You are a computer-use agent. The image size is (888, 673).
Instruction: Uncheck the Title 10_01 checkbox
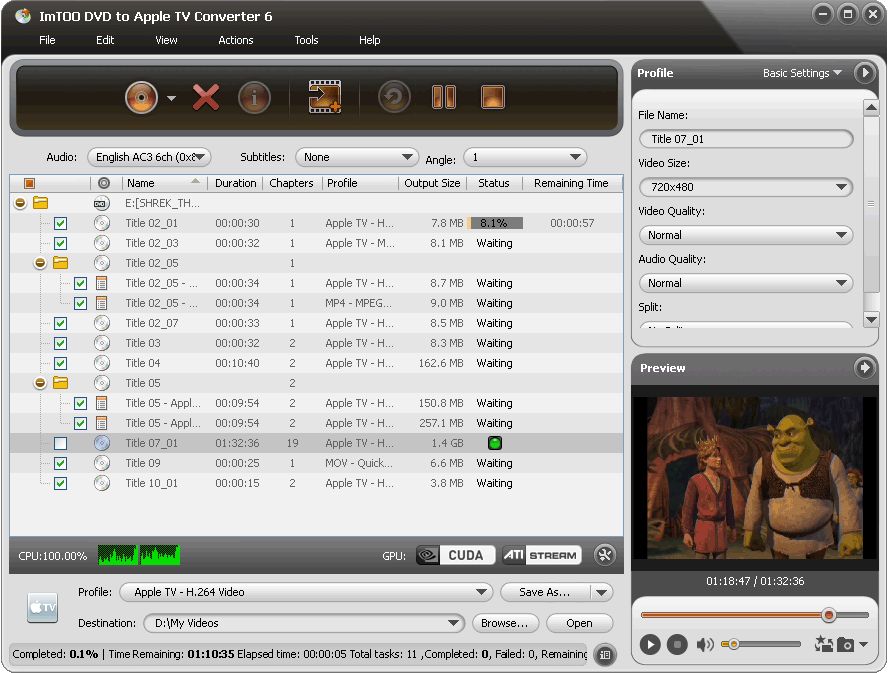(61, 483)
